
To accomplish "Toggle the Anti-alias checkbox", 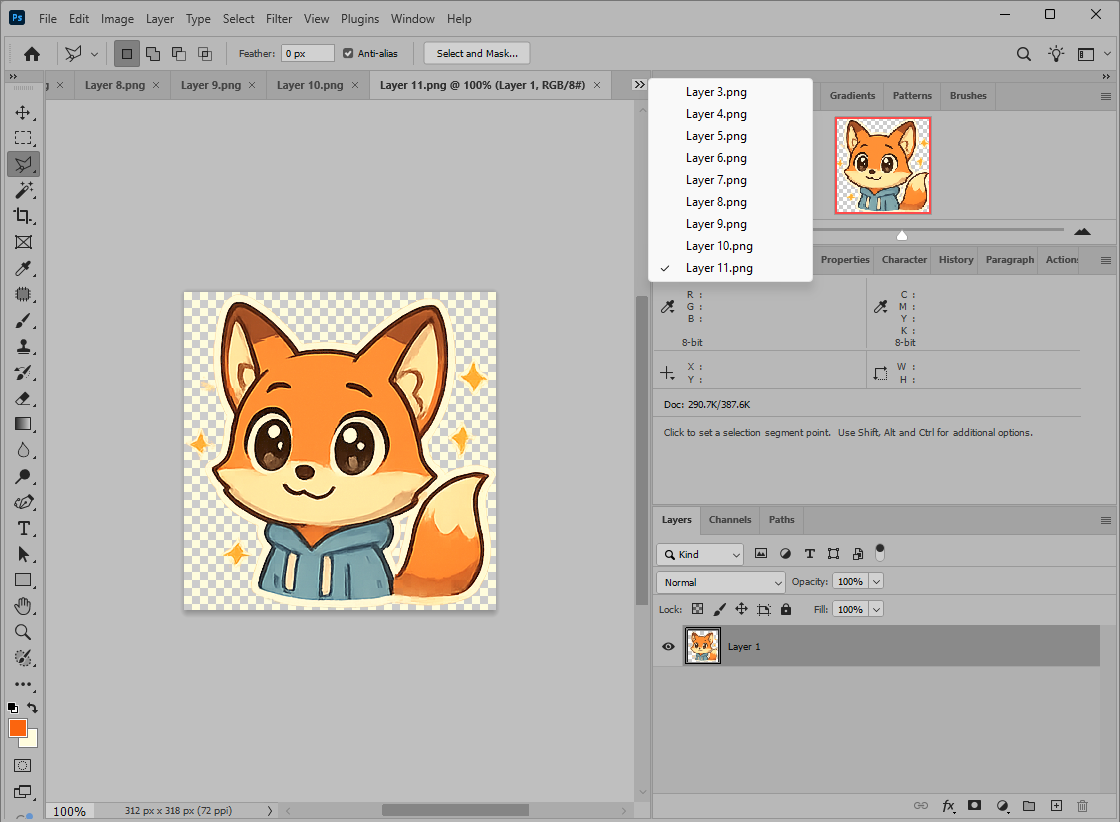I will (348, 54).
